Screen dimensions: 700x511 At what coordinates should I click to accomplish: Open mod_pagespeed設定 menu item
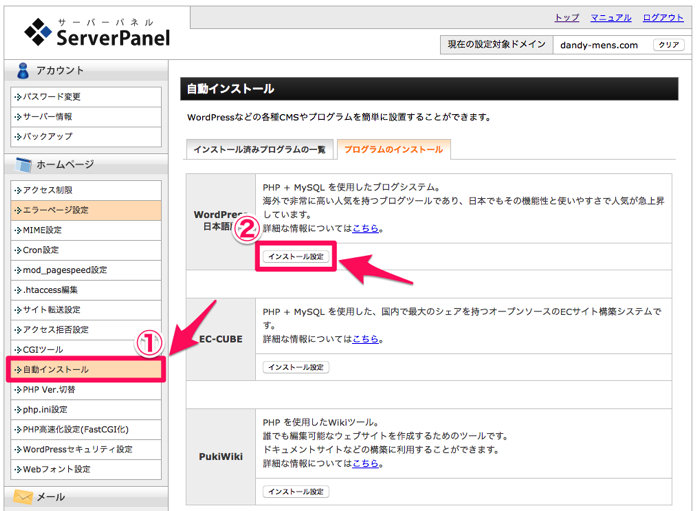(86, 270)
